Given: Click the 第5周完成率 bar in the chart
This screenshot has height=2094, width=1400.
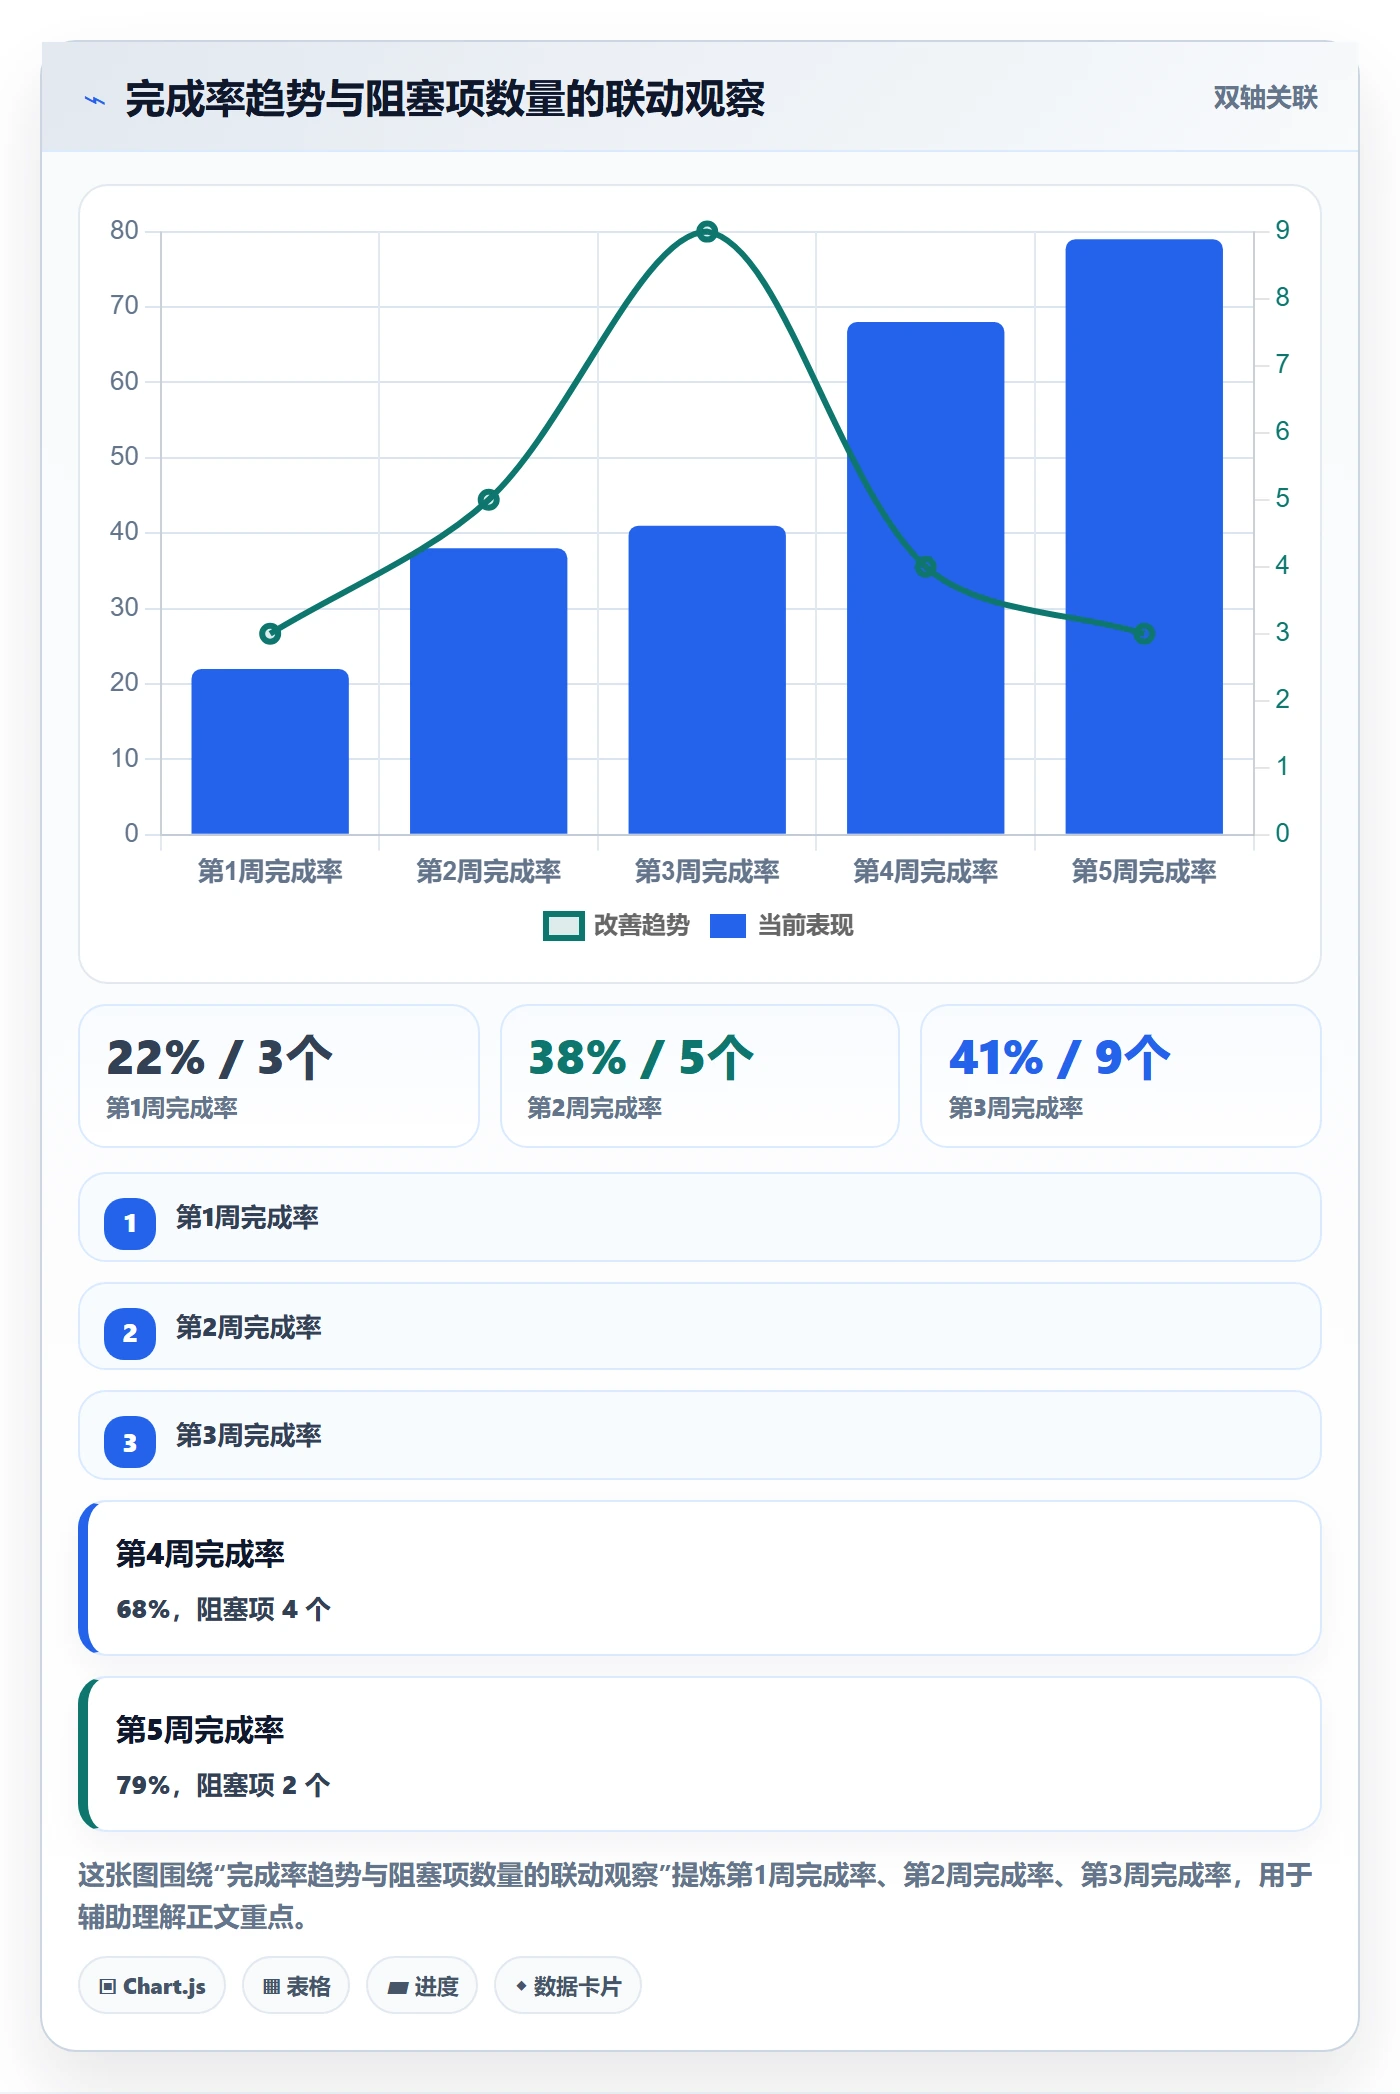Looking at the screenshot, I should click(x=1144, y=537).
